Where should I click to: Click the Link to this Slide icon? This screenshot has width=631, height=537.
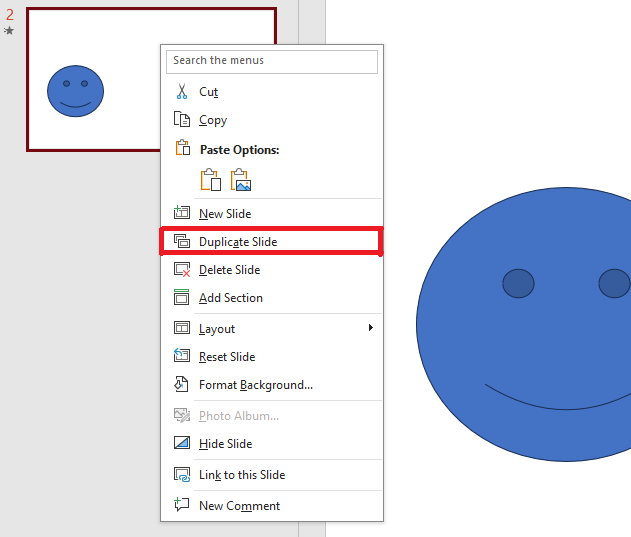coord(181,475)
